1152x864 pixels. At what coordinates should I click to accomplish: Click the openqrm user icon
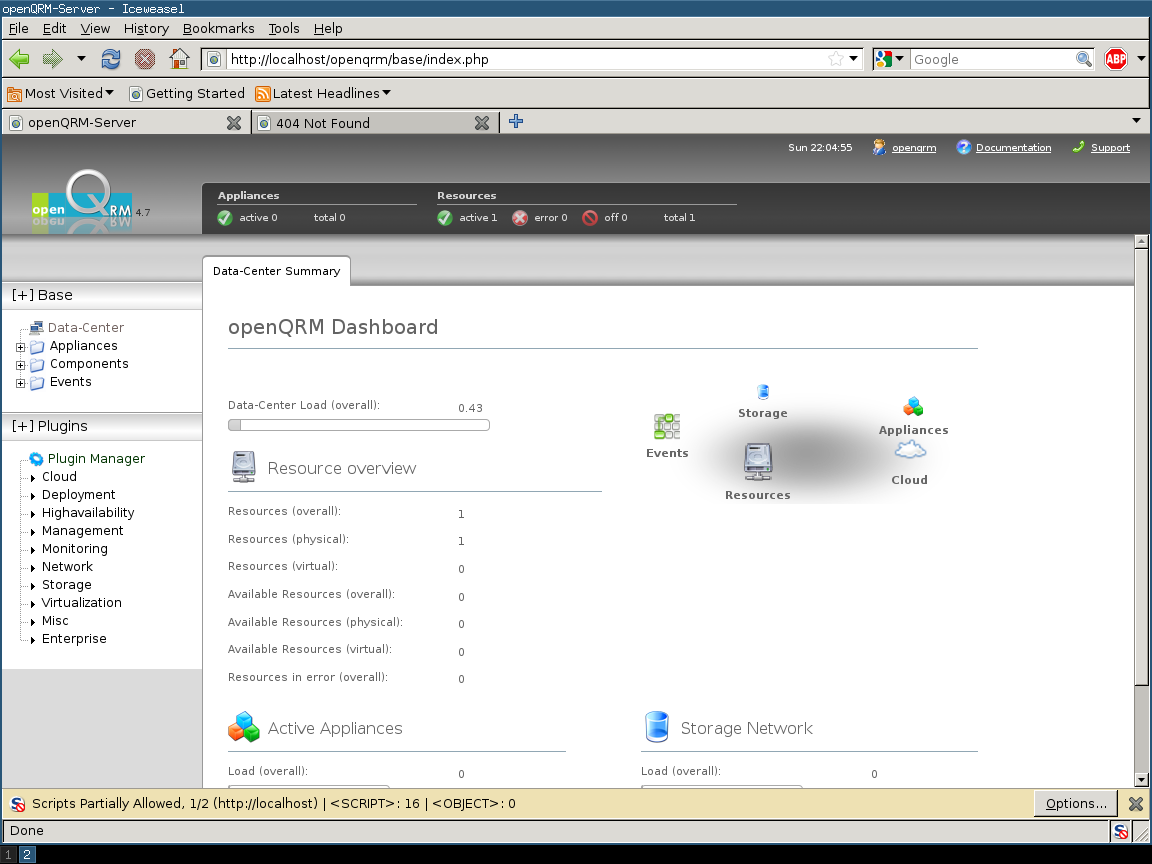(x=879, y=148)
